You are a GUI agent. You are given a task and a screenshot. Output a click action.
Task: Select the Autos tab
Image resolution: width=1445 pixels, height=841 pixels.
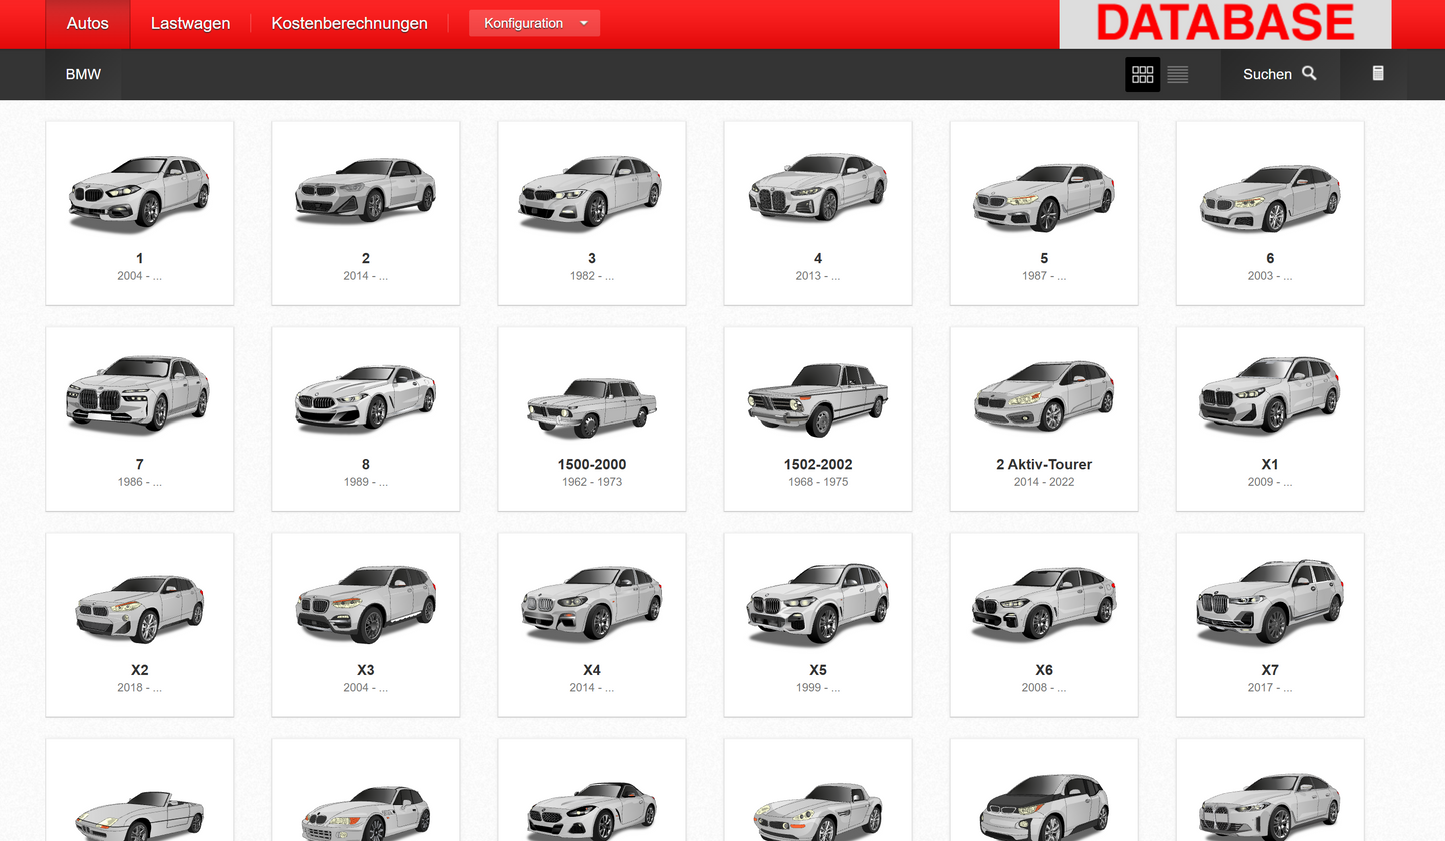[88, 24]
